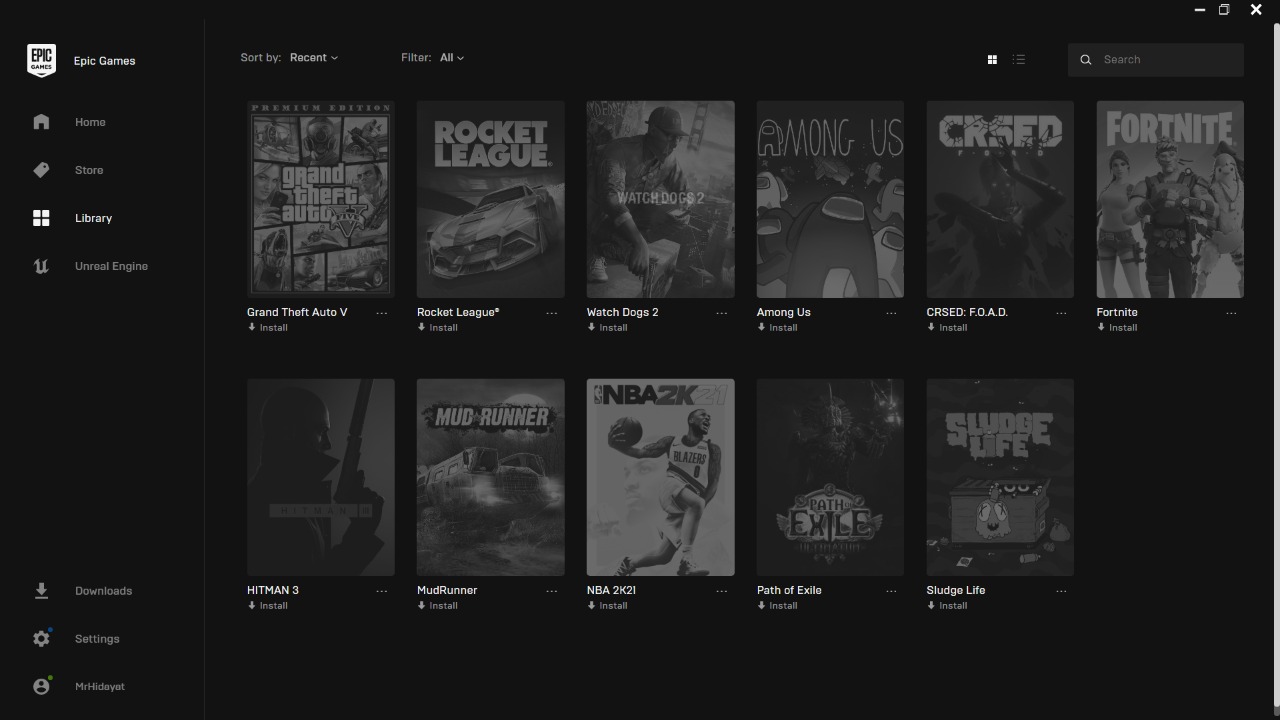Open Rocket League three-dot options

pyautogui.click(x=552, y=313)
